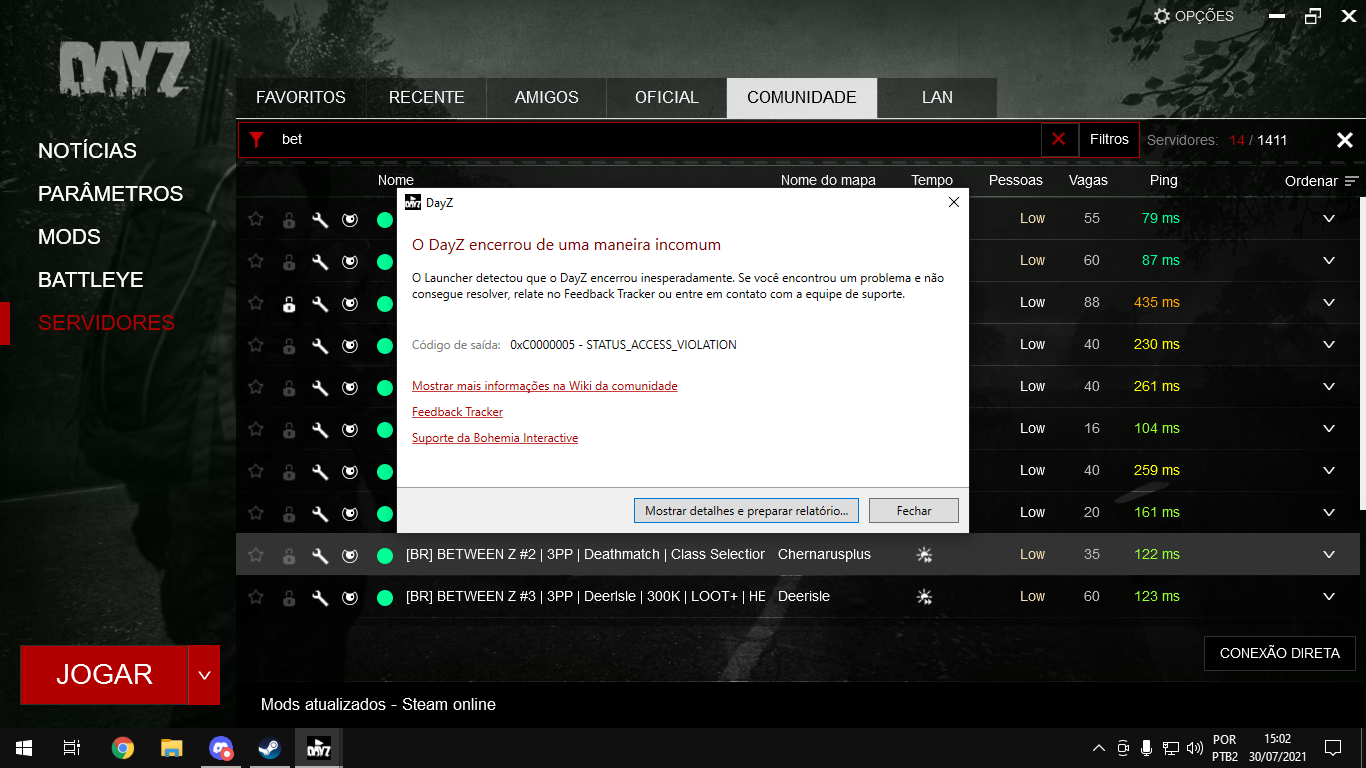This screenshot has height=768, width=1366.
Task: Open Suporte da Bohemia Interactive link
Action: [495, 438]
